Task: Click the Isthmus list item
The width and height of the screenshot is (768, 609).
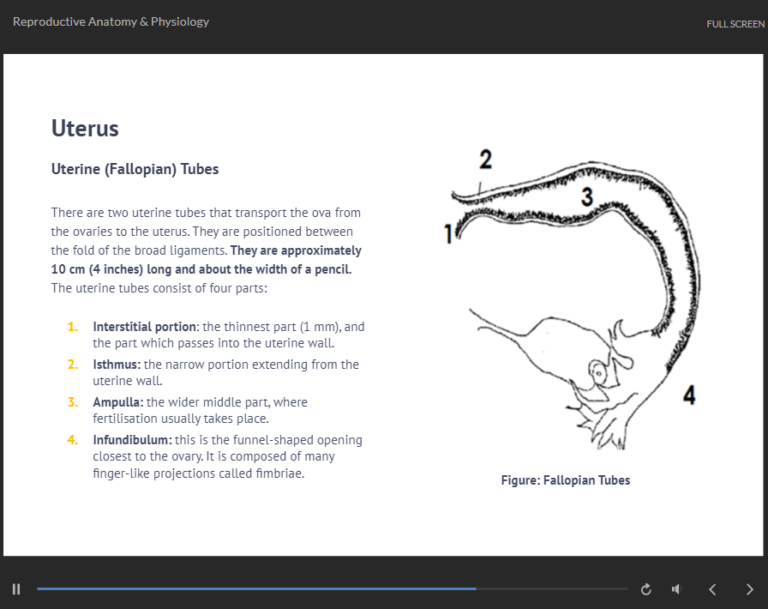Action: [213, 372]
